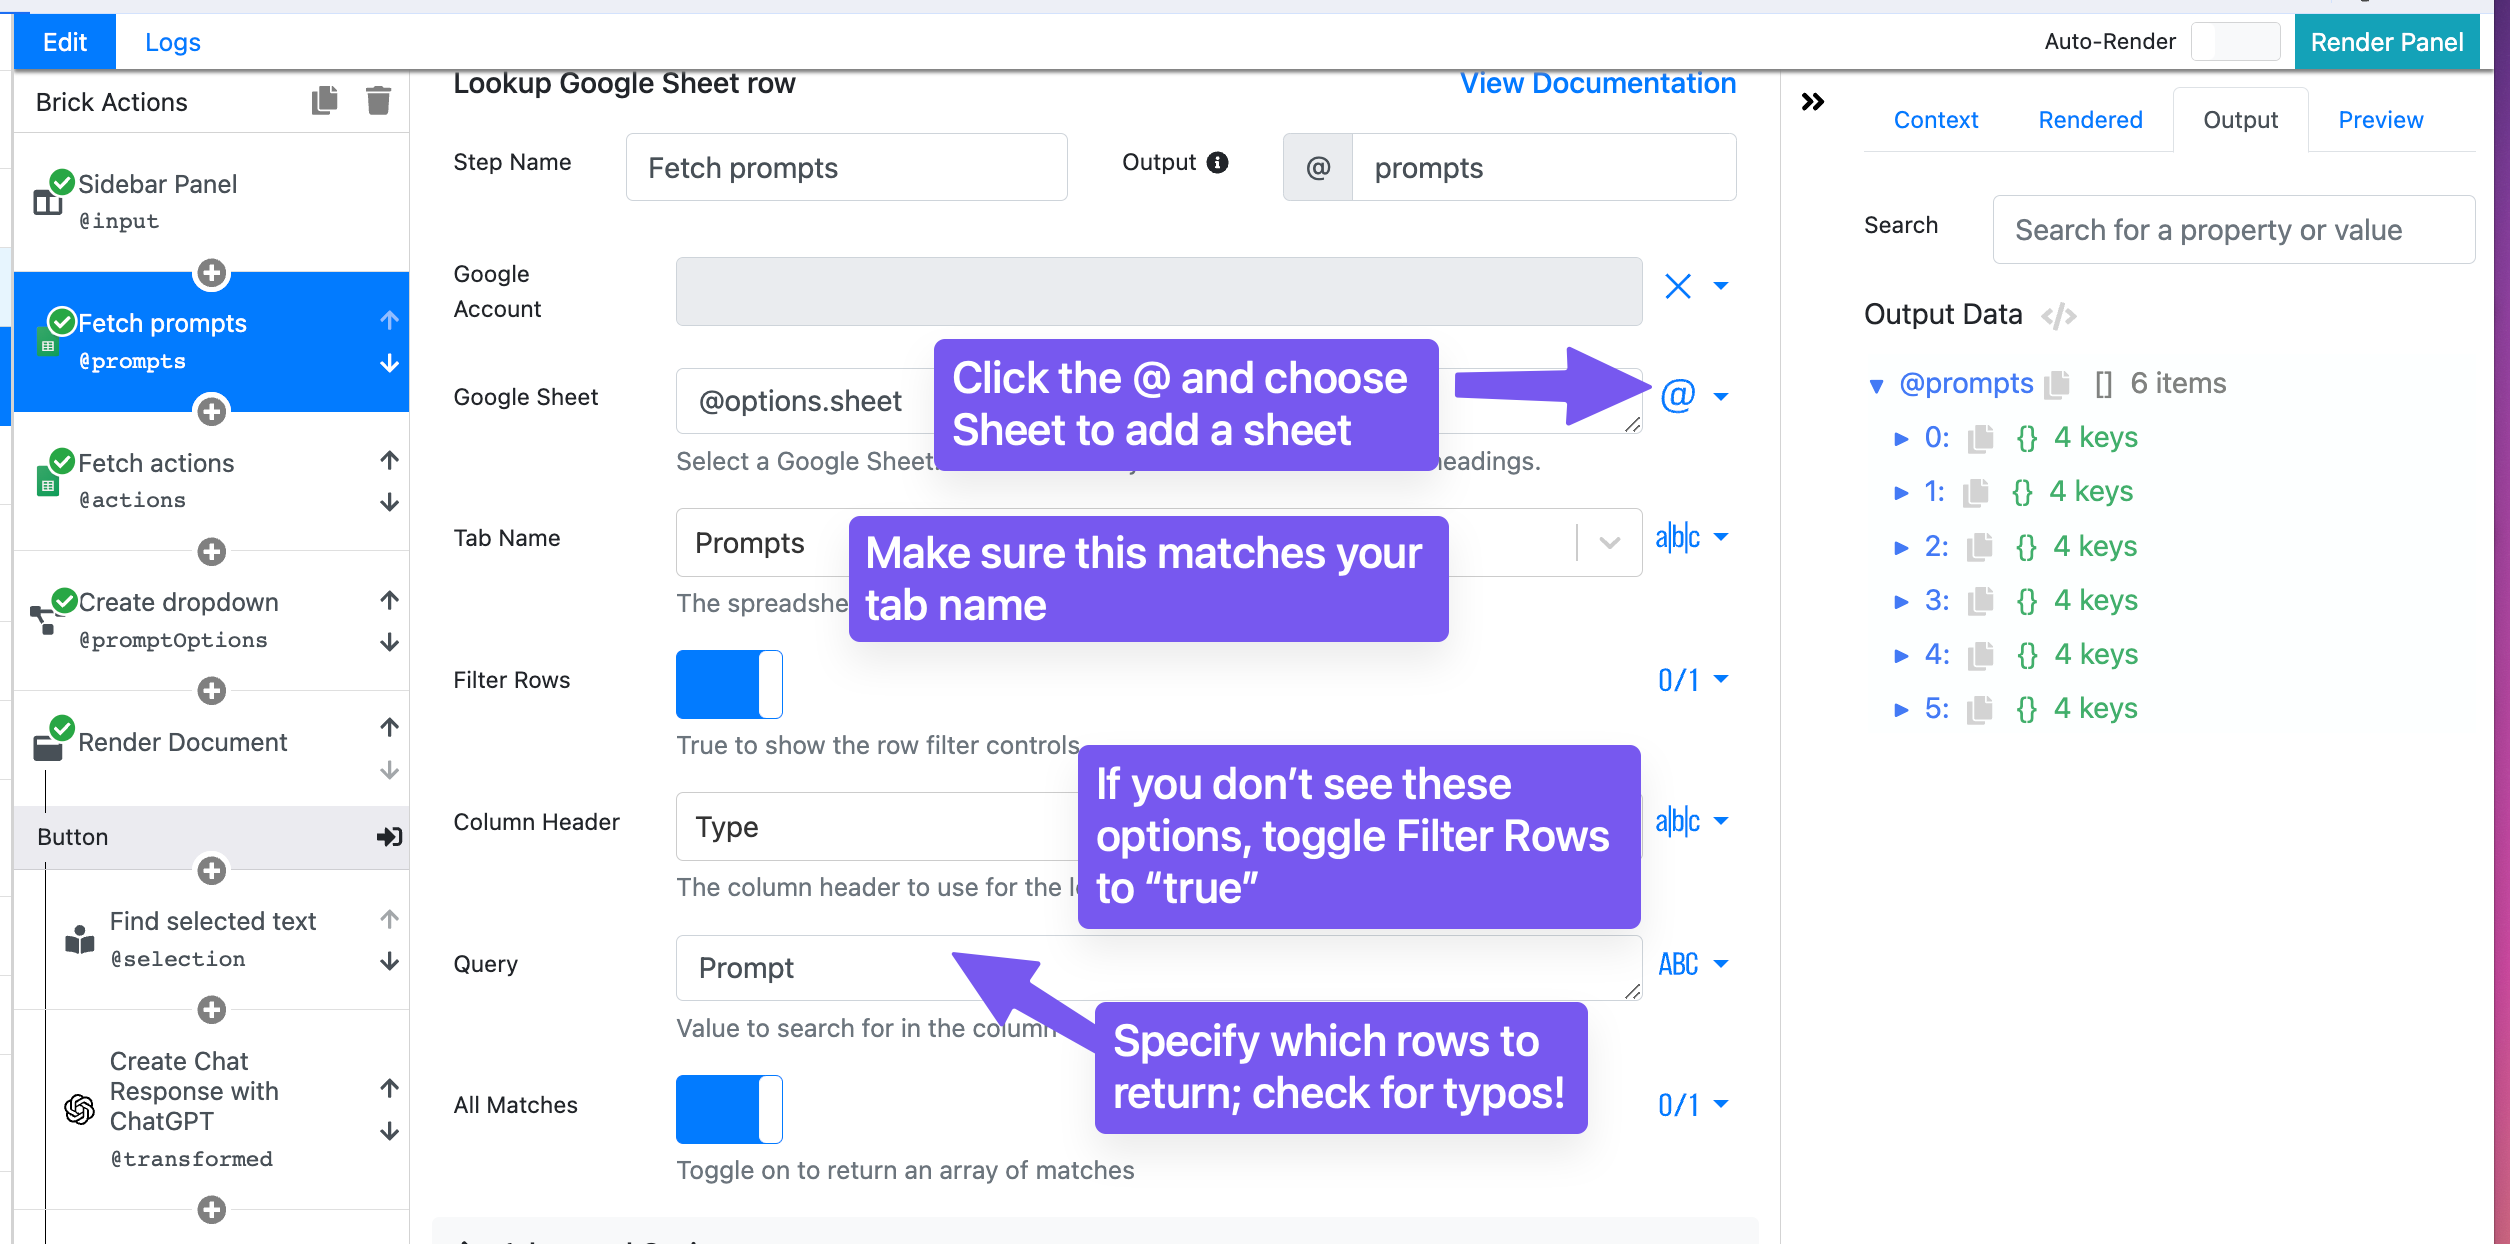Screen dimensions: 2510x1244
Task: Open the Context tab
Action: point(1935,120)
